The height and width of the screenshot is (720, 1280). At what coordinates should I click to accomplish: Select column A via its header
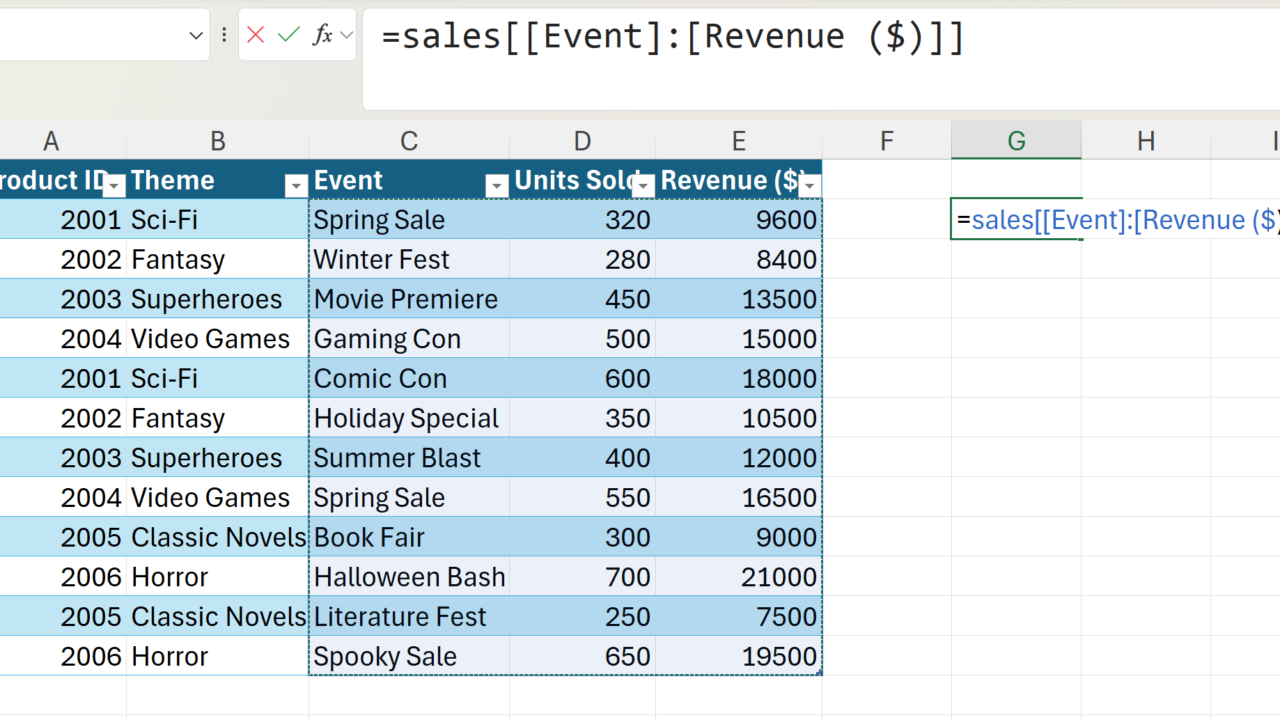tap(50, 141)
